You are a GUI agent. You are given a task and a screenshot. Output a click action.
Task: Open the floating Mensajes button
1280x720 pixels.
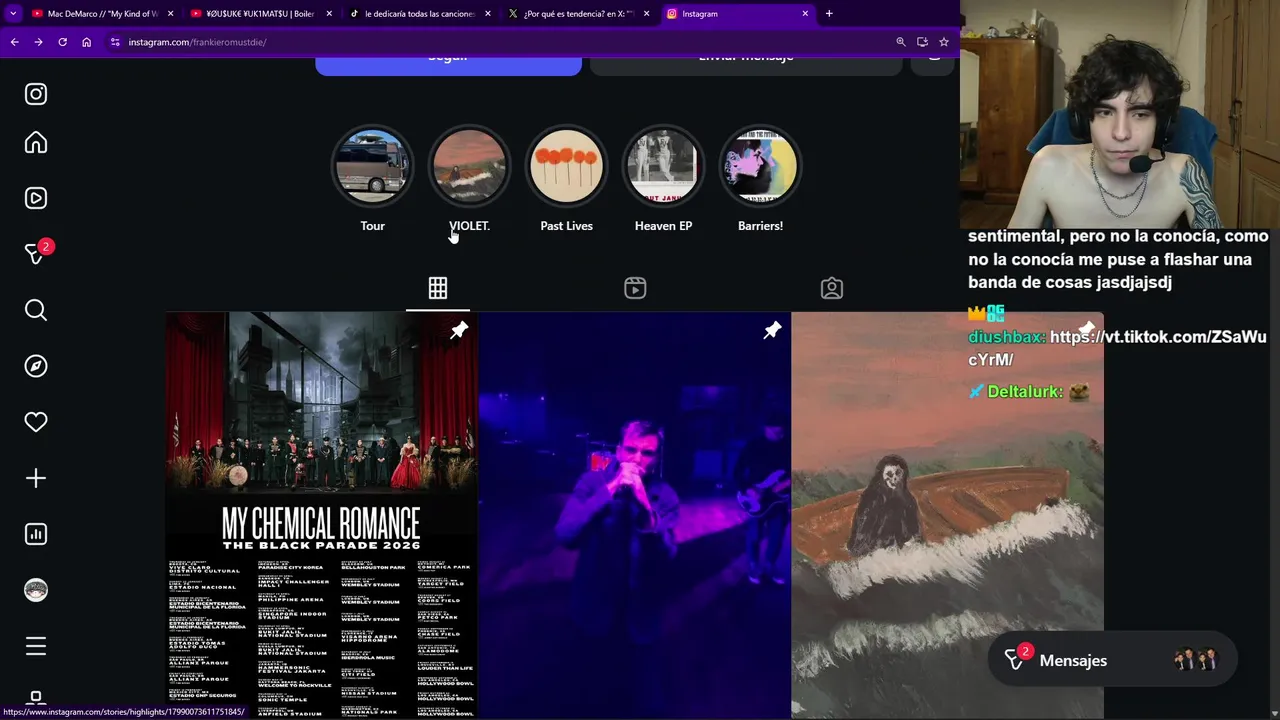coord(1112,660)
